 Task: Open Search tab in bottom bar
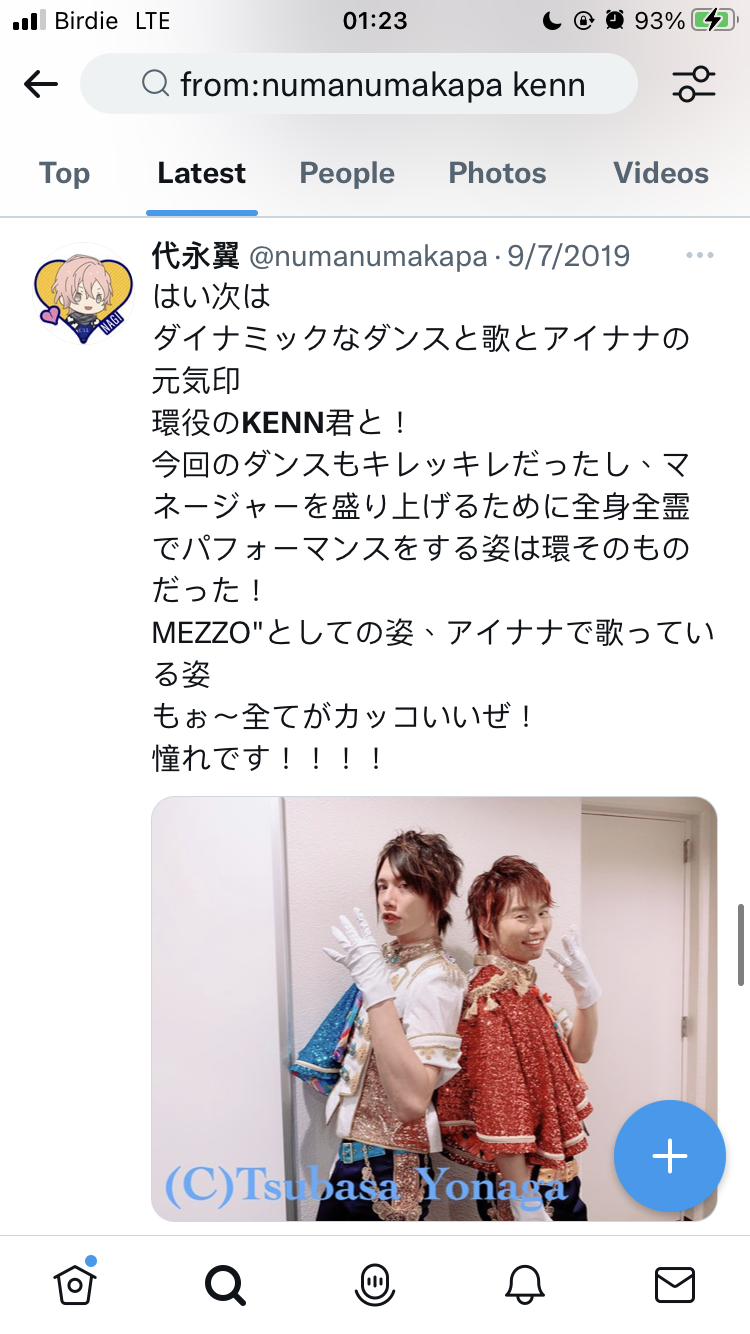(225, 1284)
